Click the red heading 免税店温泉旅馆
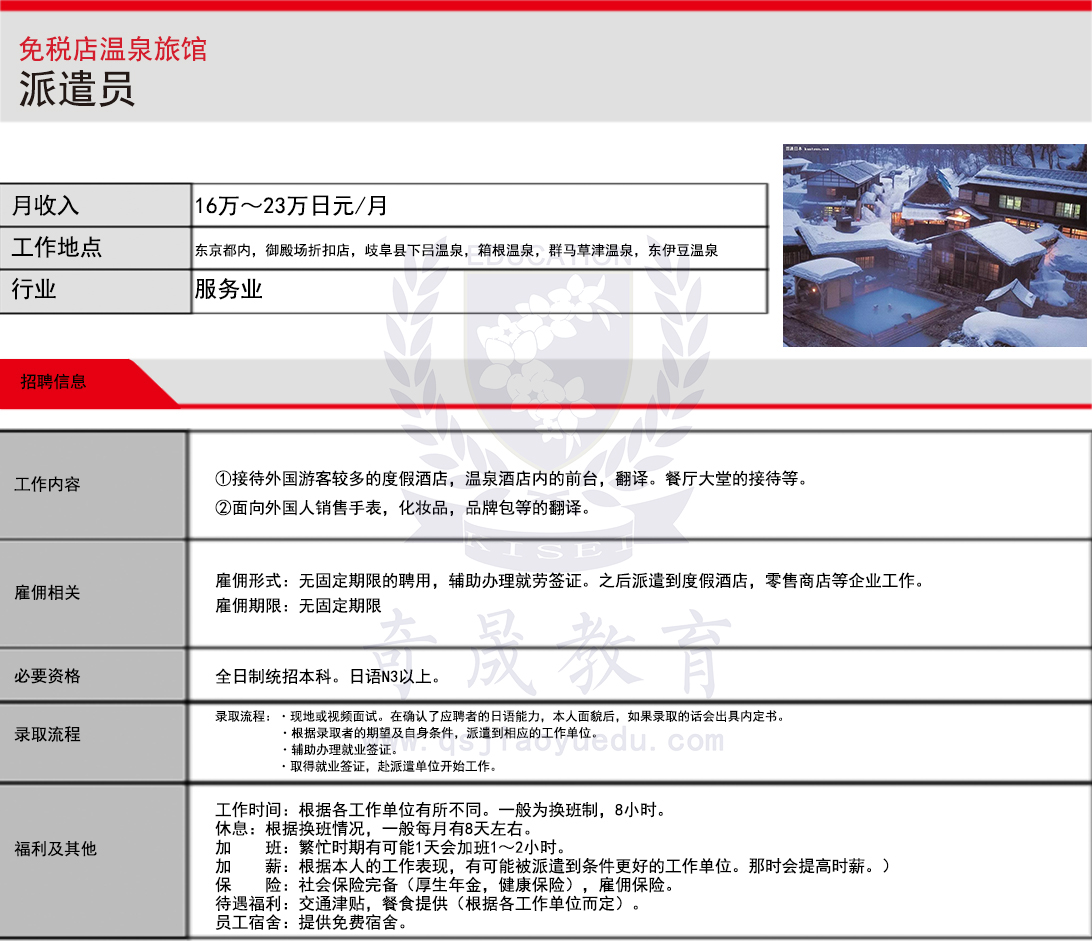The height and width of the screenshot is (941, 1092). click(x=113, y=49)
